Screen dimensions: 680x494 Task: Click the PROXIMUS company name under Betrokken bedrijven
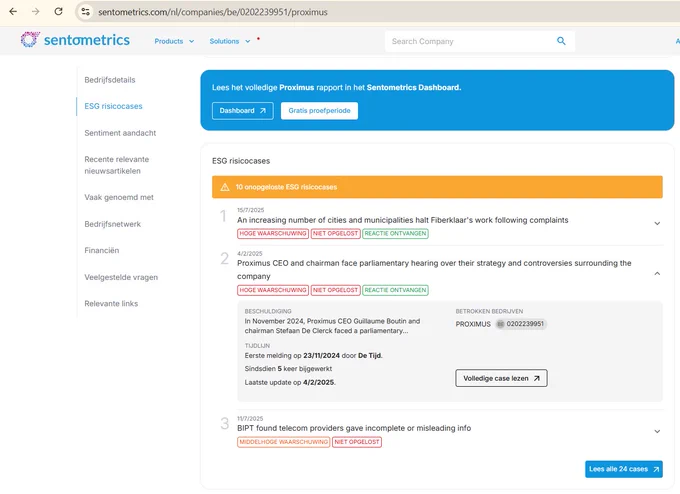tap(473, 324)
